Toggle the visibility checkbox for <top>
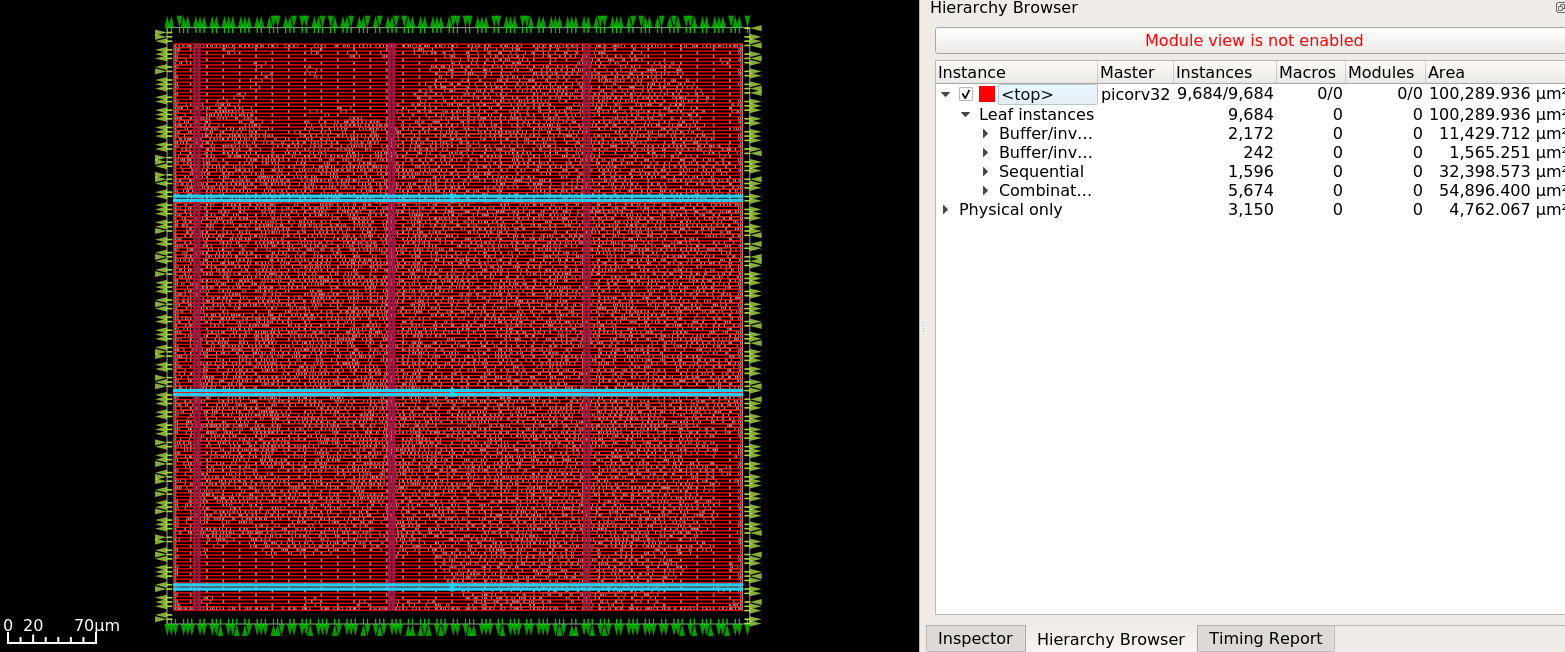The image size is (1565, 652). pyautogui.click(x=966, y=93)
